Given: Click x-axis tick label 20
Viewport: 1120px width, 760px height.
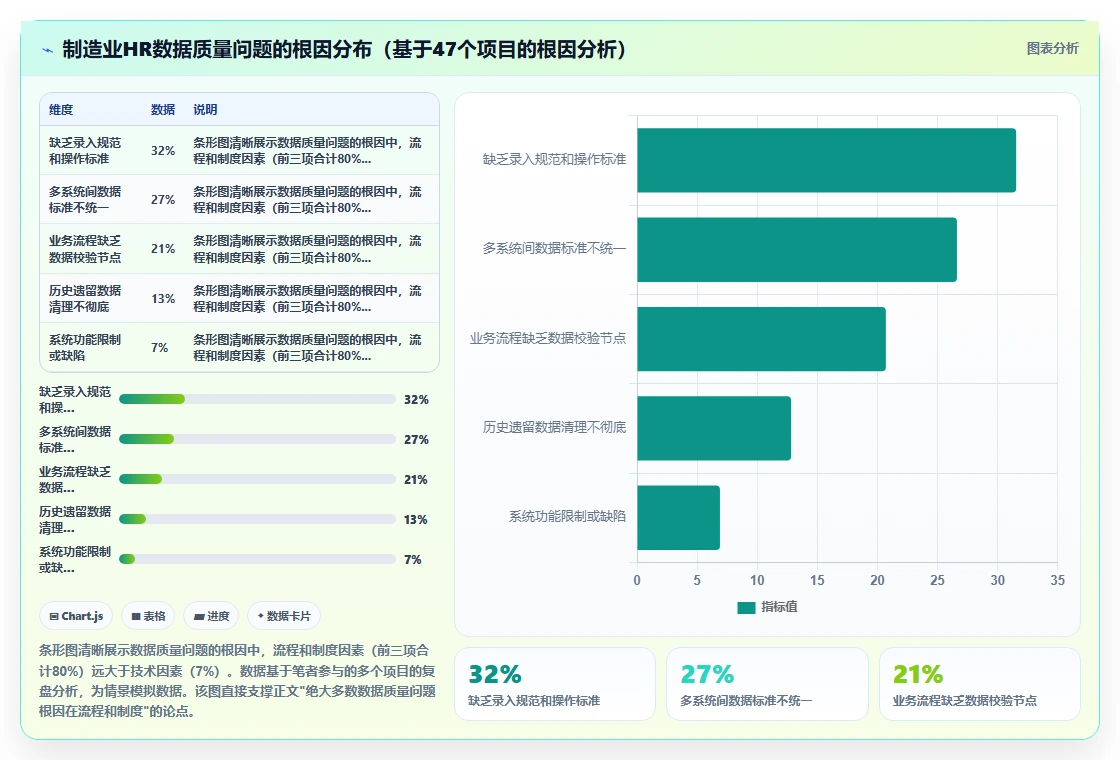Looking at the screenshot, I should [x=877, y=580].
